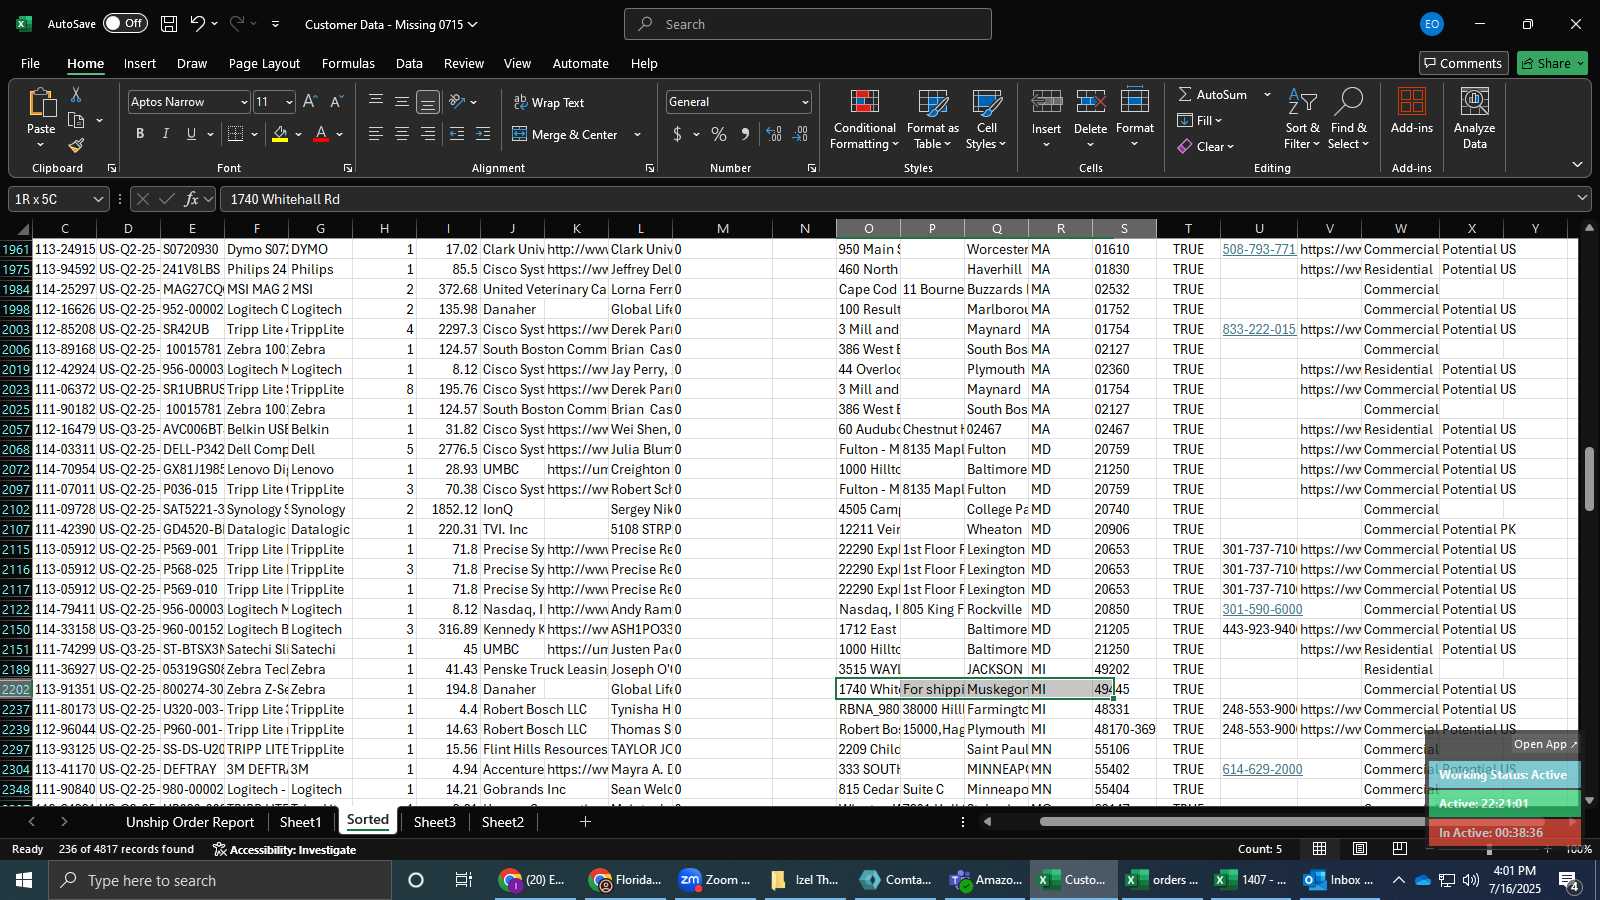Add a new sheet with plus button
1600x900 pixels.
point(585,822)
